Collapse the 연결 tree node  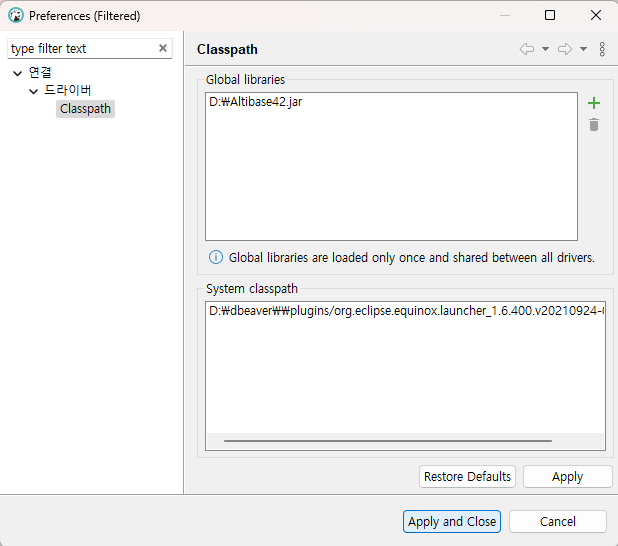pos(18,73)
